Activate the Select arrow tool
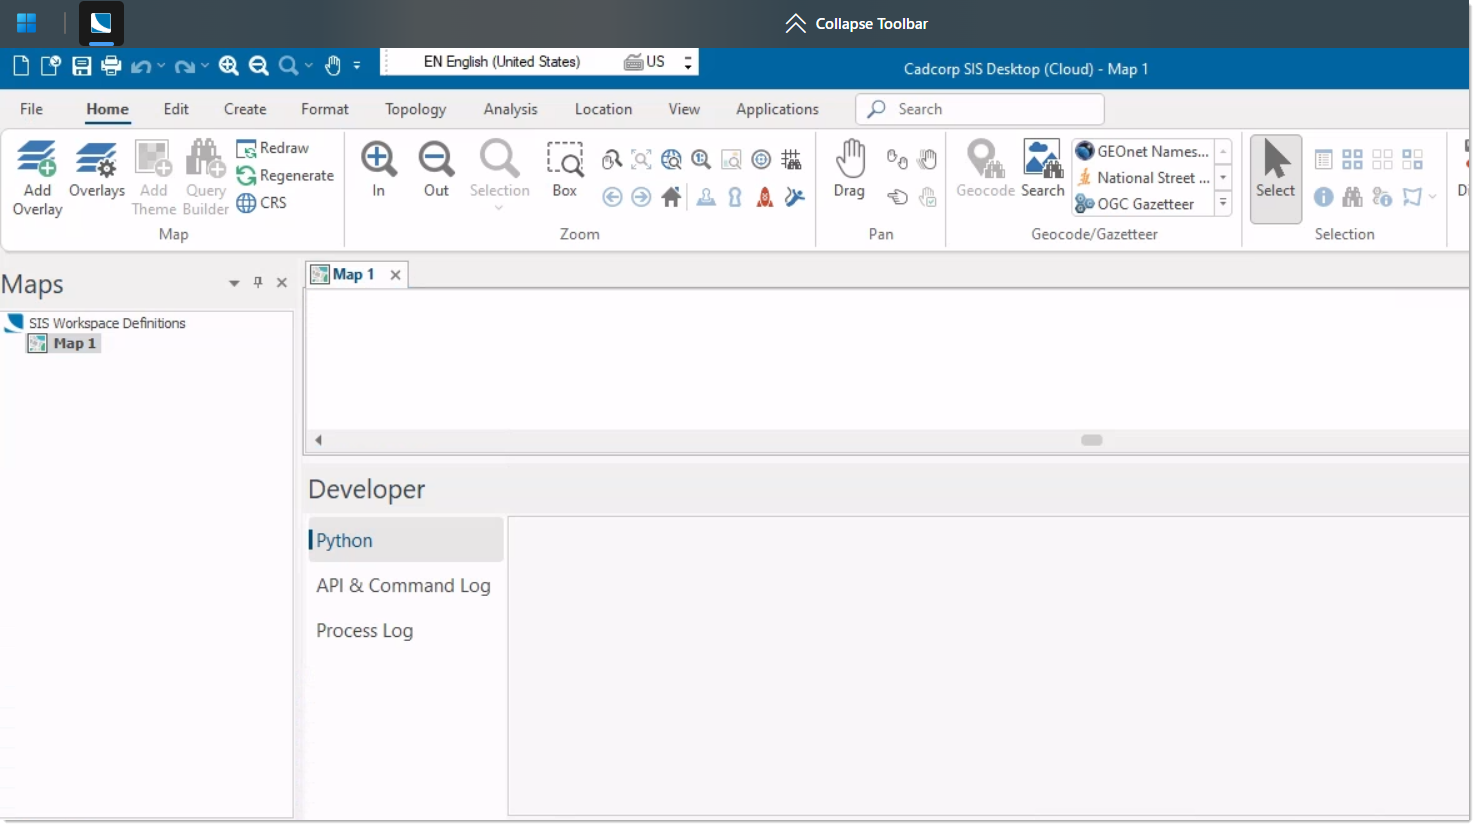Image resolution: width=1476 pixels, height=827 pixels. pyautogui.click(x=1275, y=178)
